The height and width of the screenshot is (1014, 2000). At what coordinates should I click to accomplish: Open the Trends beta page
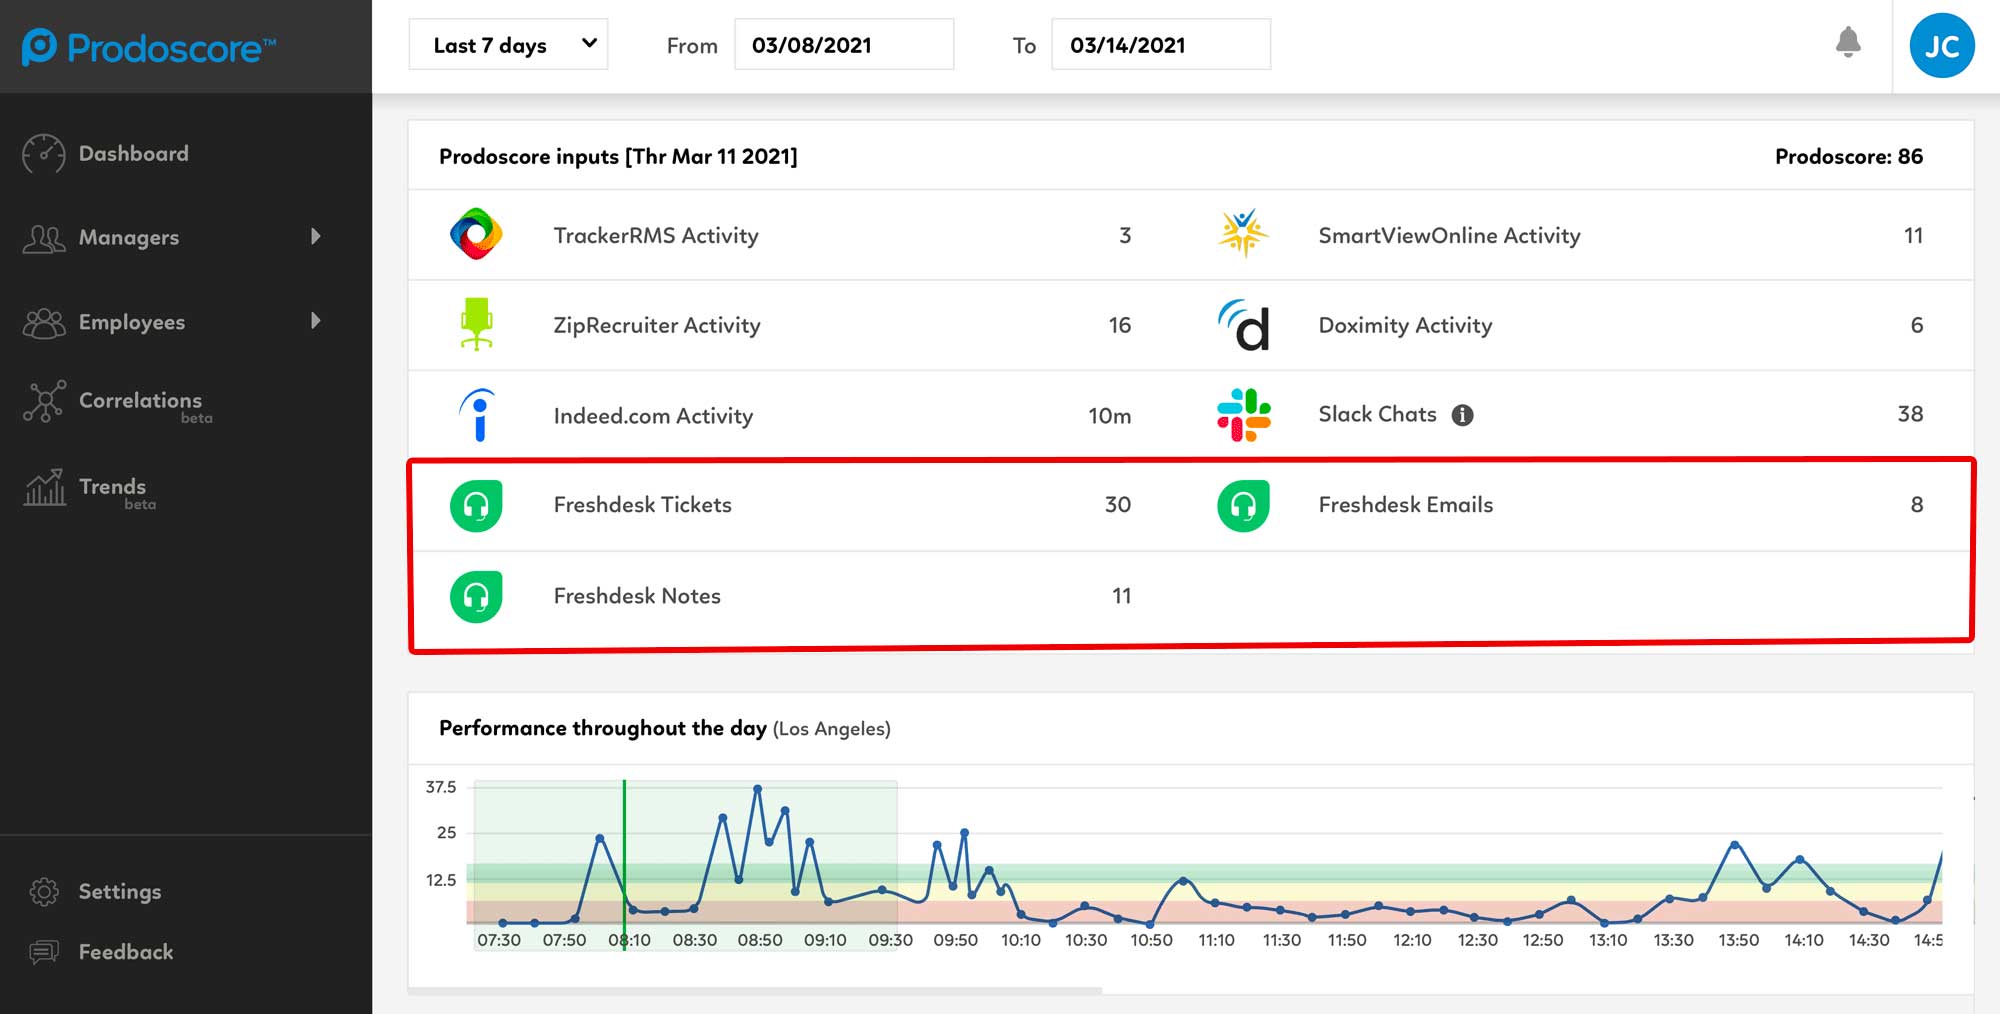(x=112, y=490)
